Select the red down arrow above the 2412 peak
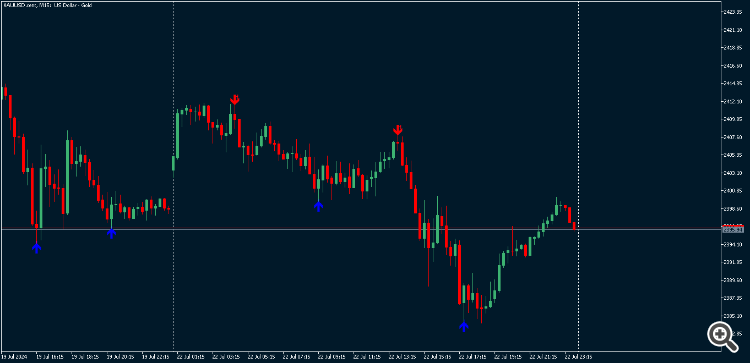The height and width of the screenshot is (363, 750). pos(234,99)
